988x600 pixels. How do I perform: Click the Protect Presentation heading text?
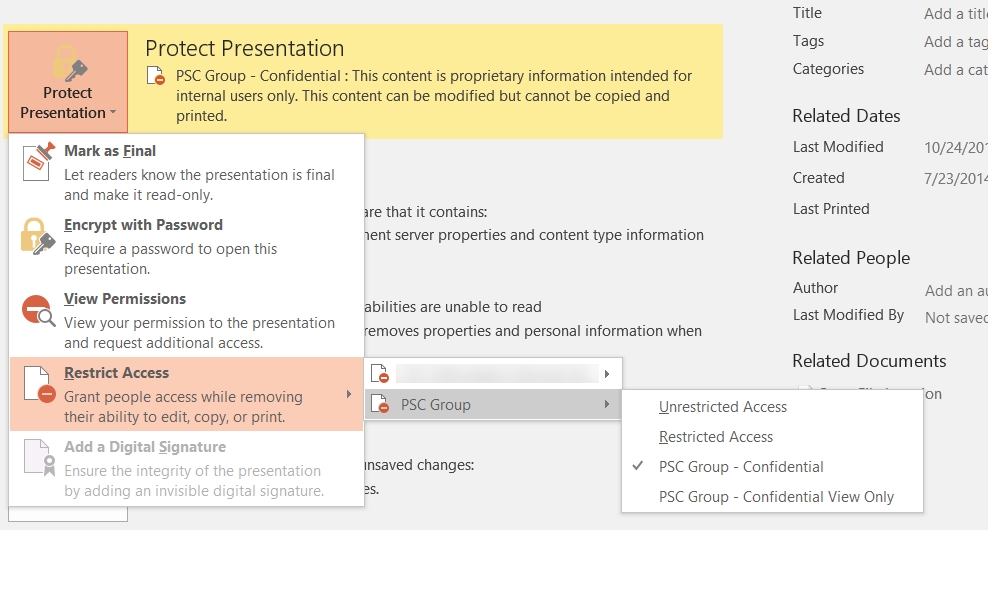pyautogui.click(x=244, y=49)
